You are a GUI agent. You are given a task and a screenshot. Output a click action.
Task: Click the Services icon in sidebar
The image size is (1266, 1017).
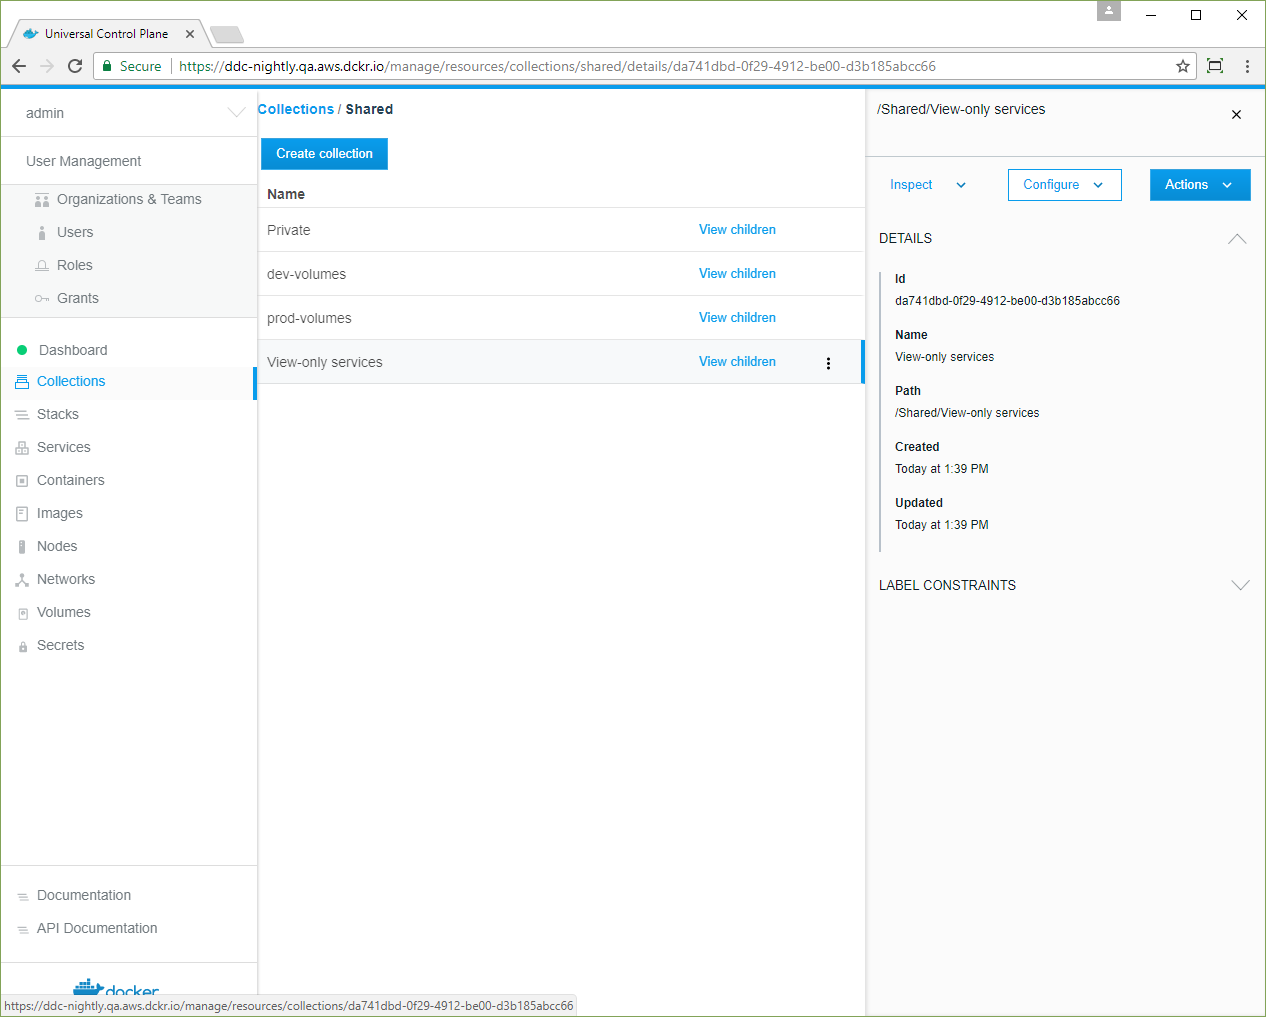(x=22, y=448)
